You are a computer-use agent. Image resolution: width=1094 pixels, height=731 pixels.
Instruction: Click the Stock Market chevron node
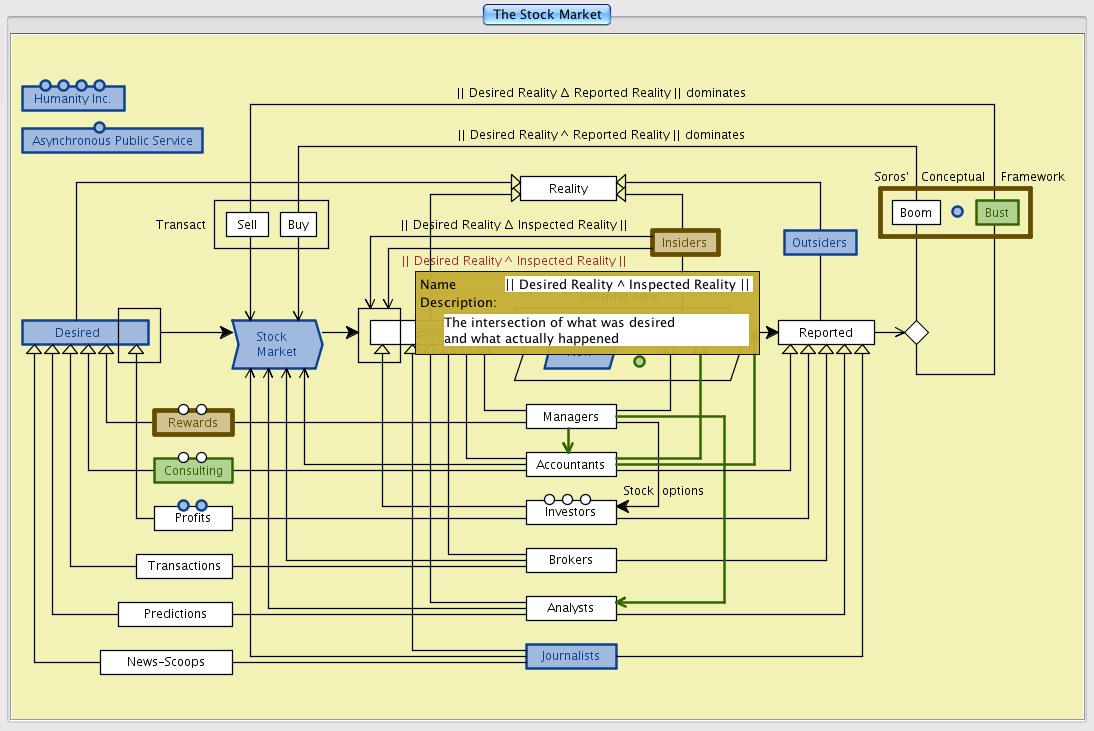point(276,345)
